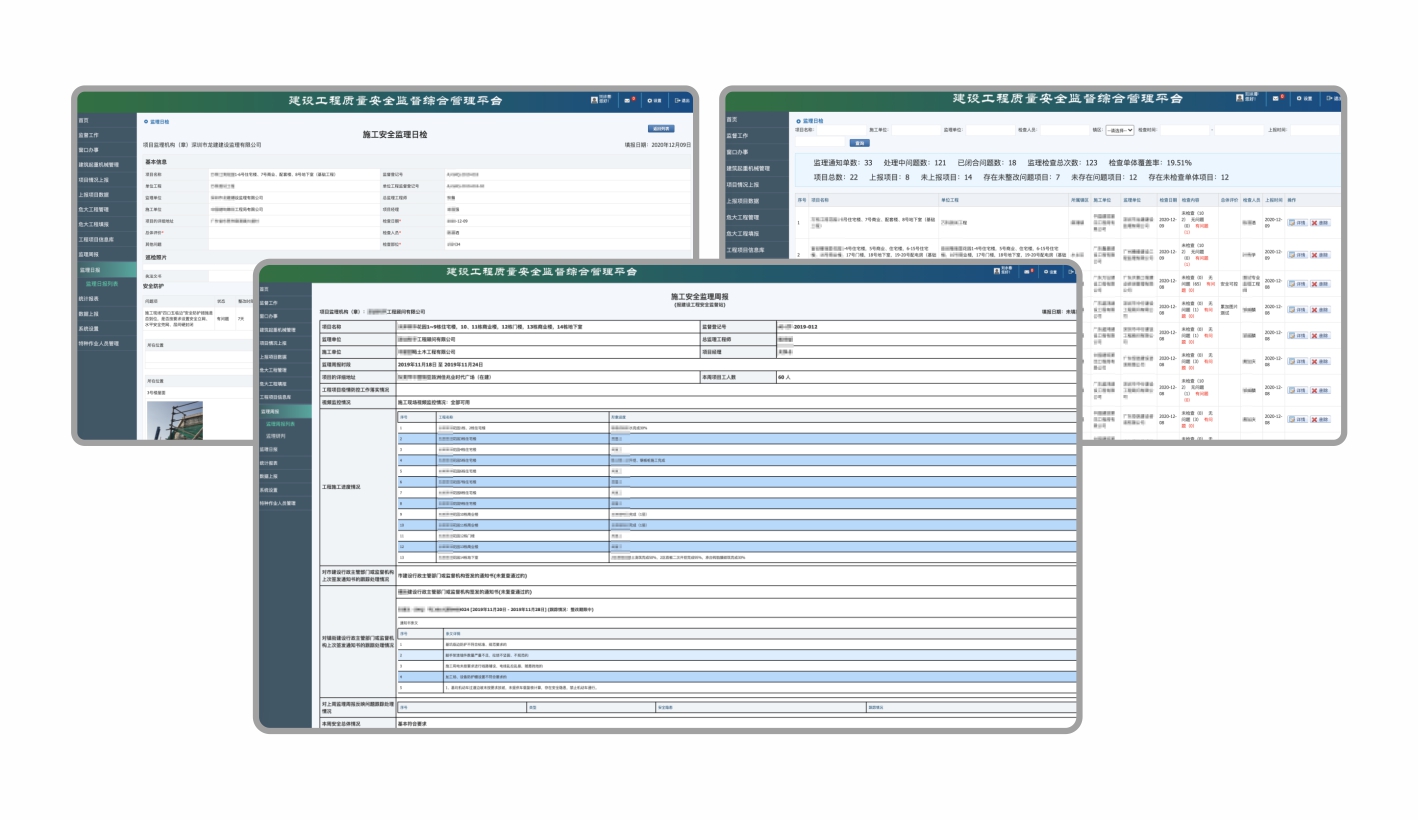This screenshot has width=1418, height=820.
Task: Open 统计报表 in left window sidebar
Action: pos(89,298)
